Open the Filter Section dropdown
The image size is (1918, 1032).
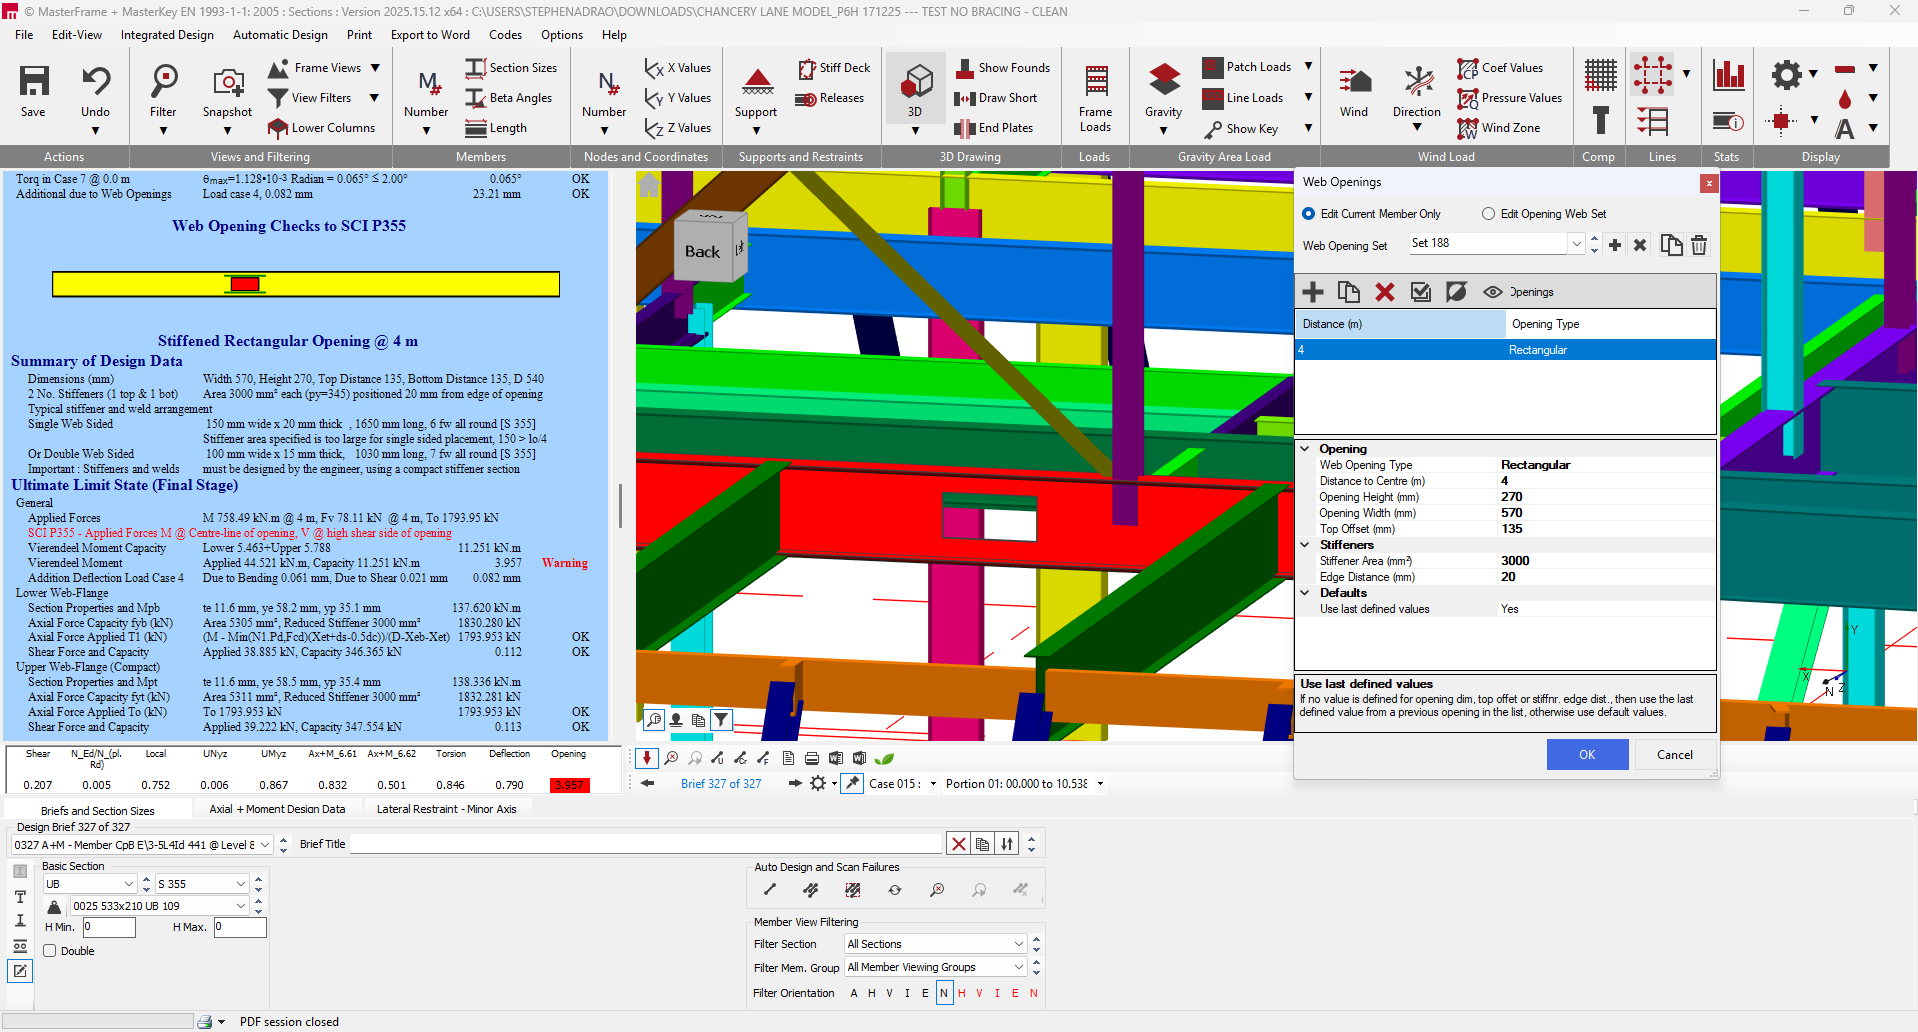(1019, 944)
